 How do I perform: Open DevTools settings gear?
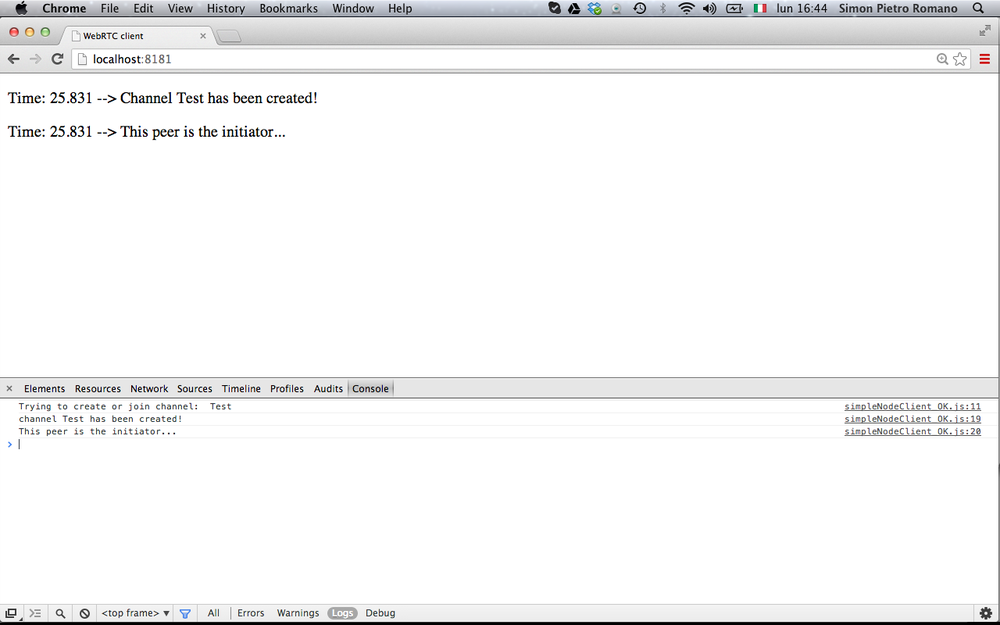click(987, 613)
